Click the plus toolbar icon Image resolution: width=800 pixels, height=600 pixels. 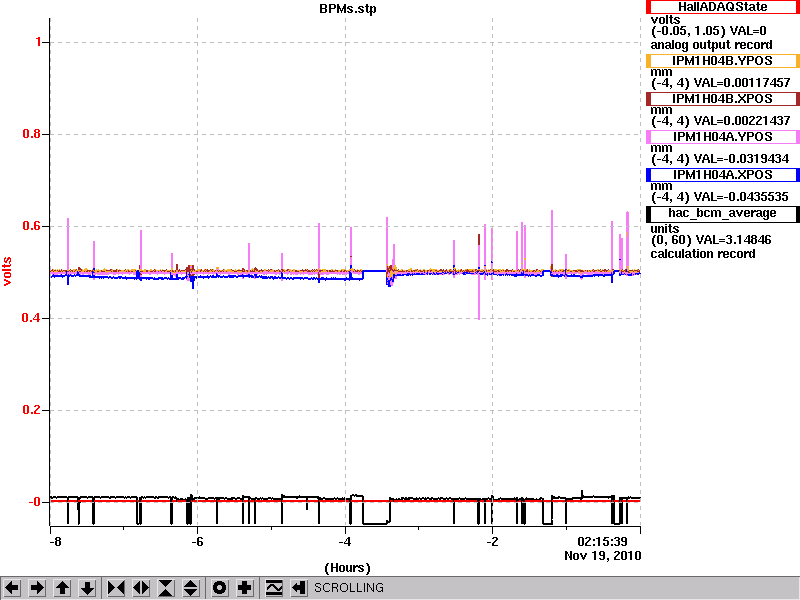245,588
